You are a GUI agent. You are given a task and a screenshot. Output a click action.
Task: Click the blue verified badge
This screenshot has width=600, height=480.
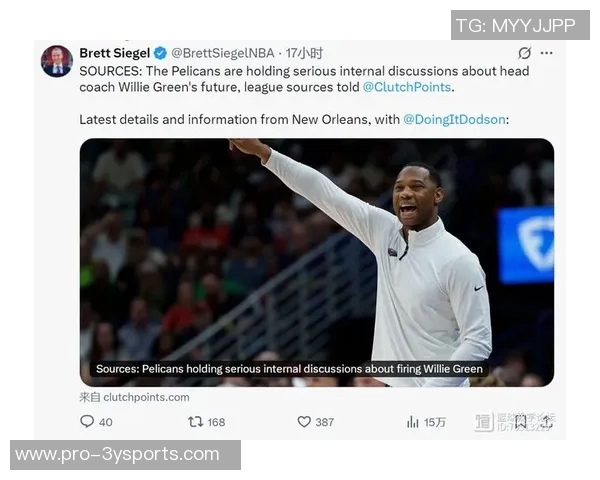(160, 53)
